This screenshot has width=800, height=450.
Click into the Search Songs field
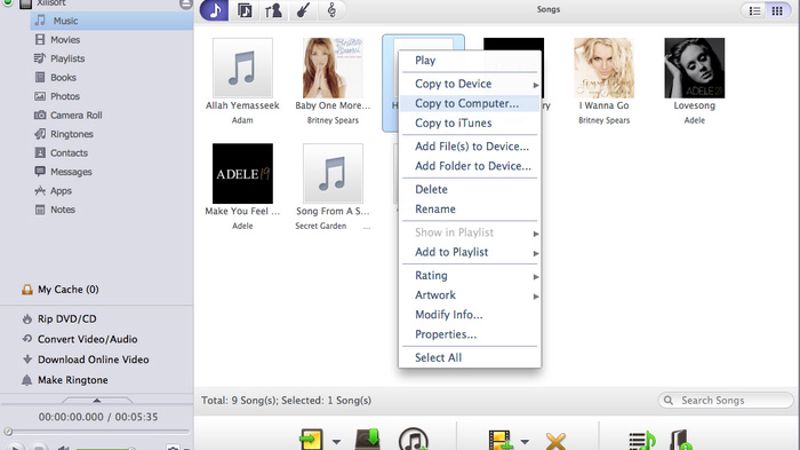(726, 401)
